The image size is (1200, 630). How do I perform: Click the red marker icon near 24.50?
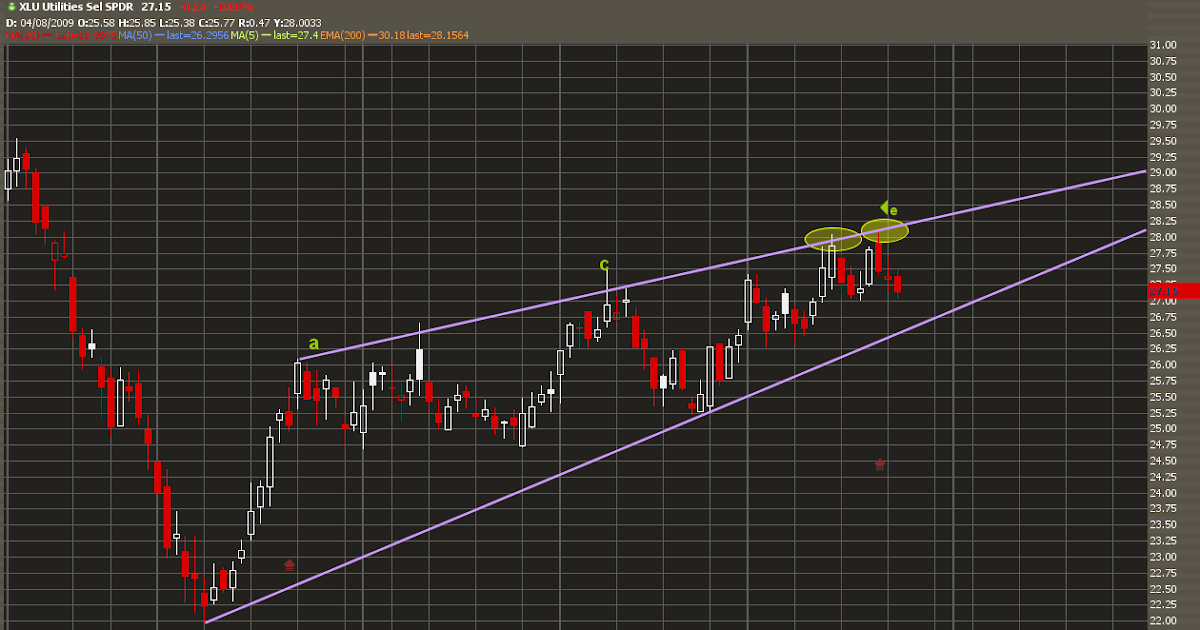(x=880, y=464)
